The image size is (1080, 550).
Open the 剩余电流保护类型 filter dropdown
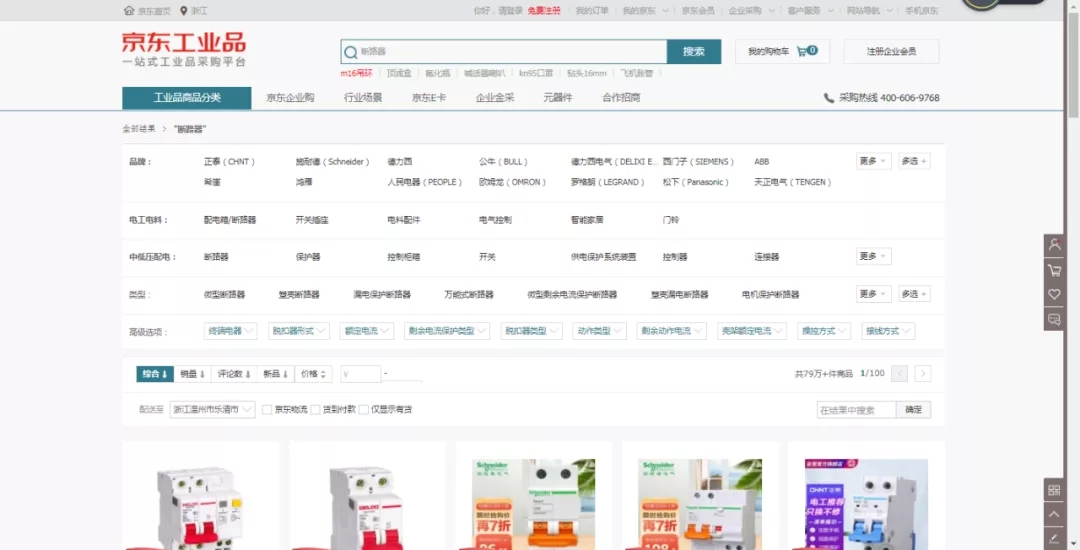[447, 331]
